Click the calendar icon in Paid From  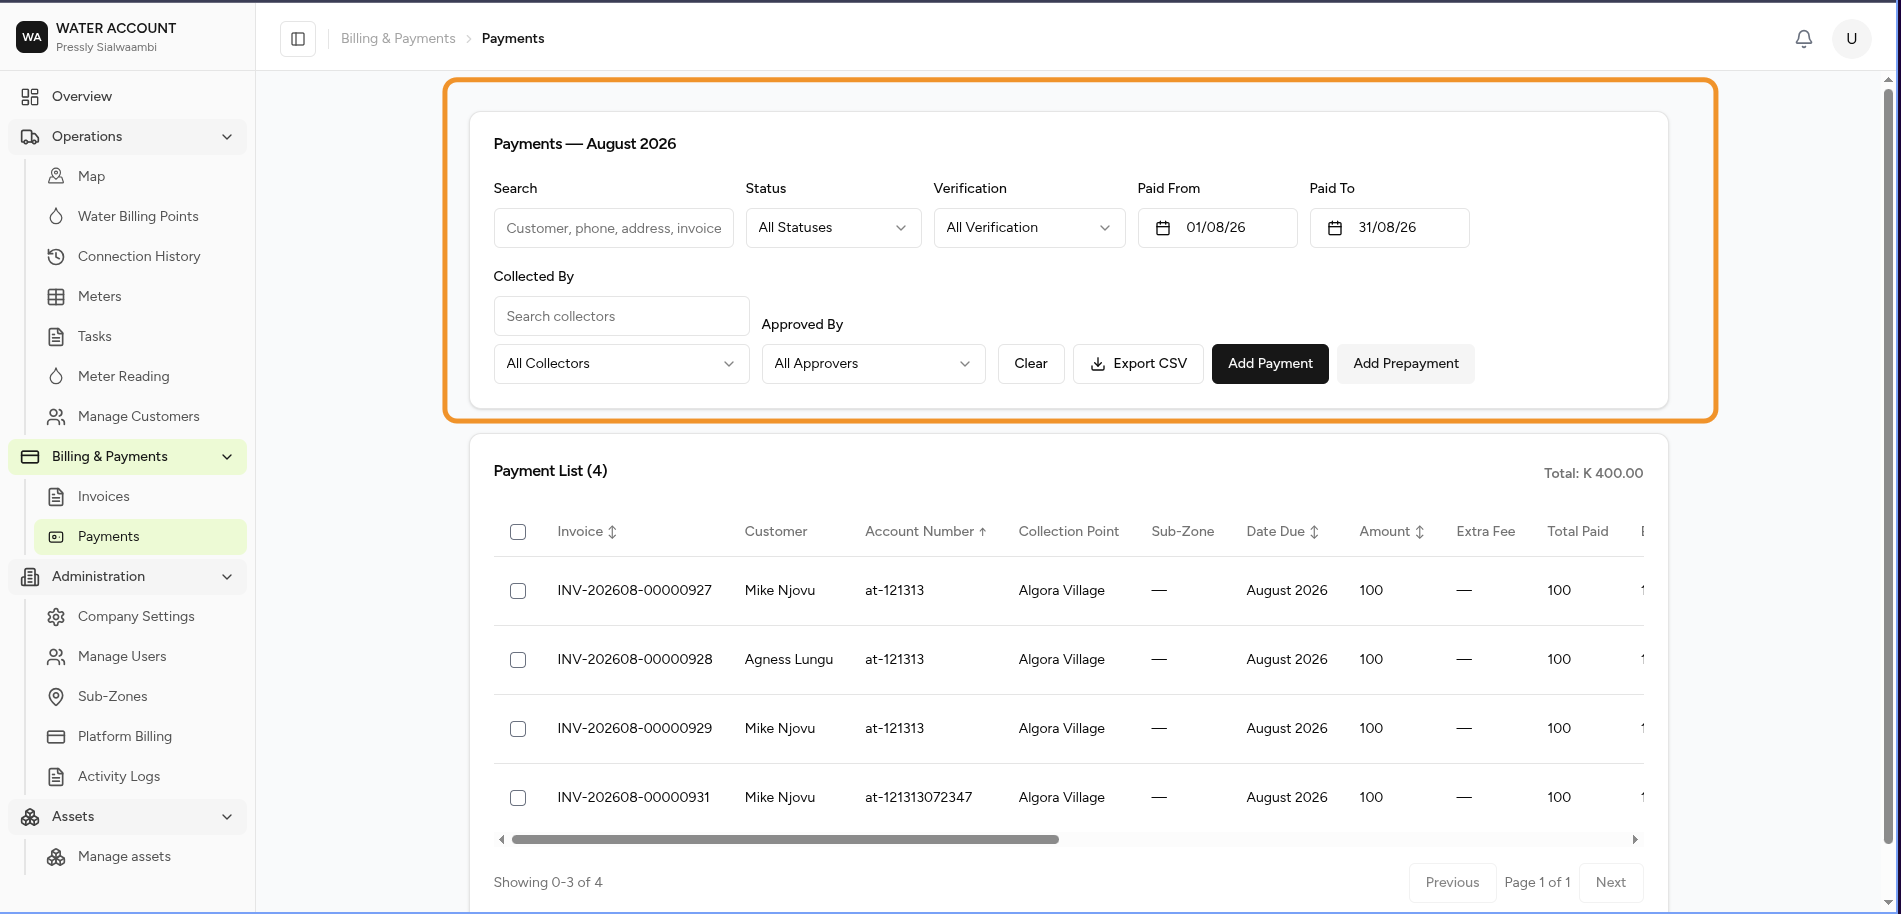pyautogui.click(x=1163, y=228)
